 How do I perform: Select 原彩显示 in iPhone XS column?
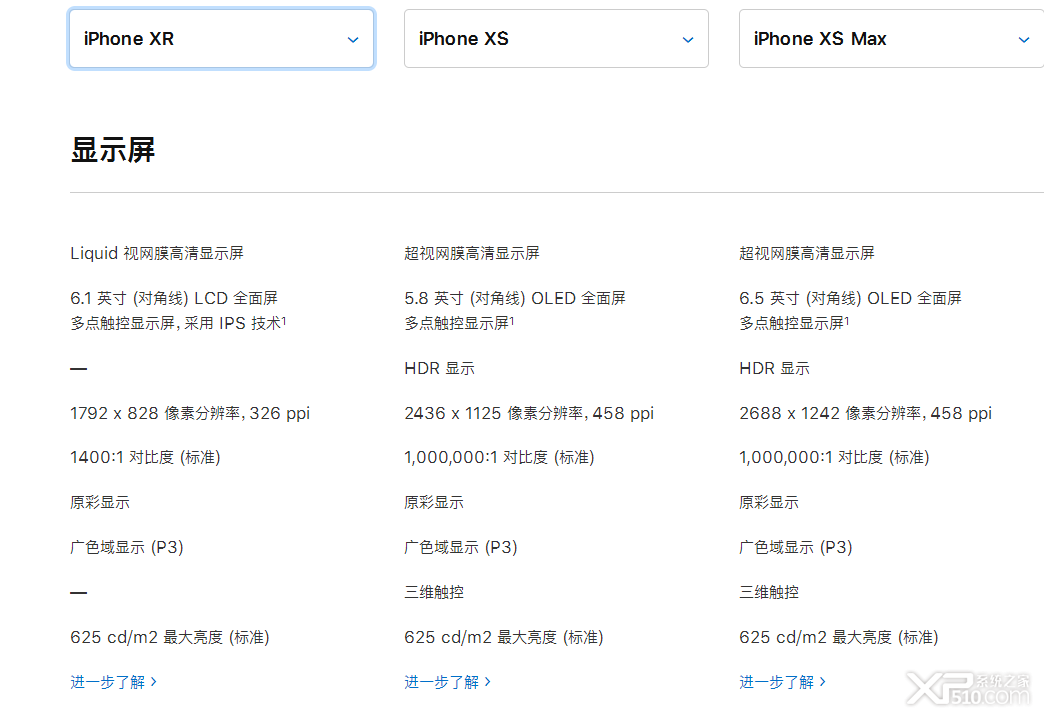pos(434,503)
